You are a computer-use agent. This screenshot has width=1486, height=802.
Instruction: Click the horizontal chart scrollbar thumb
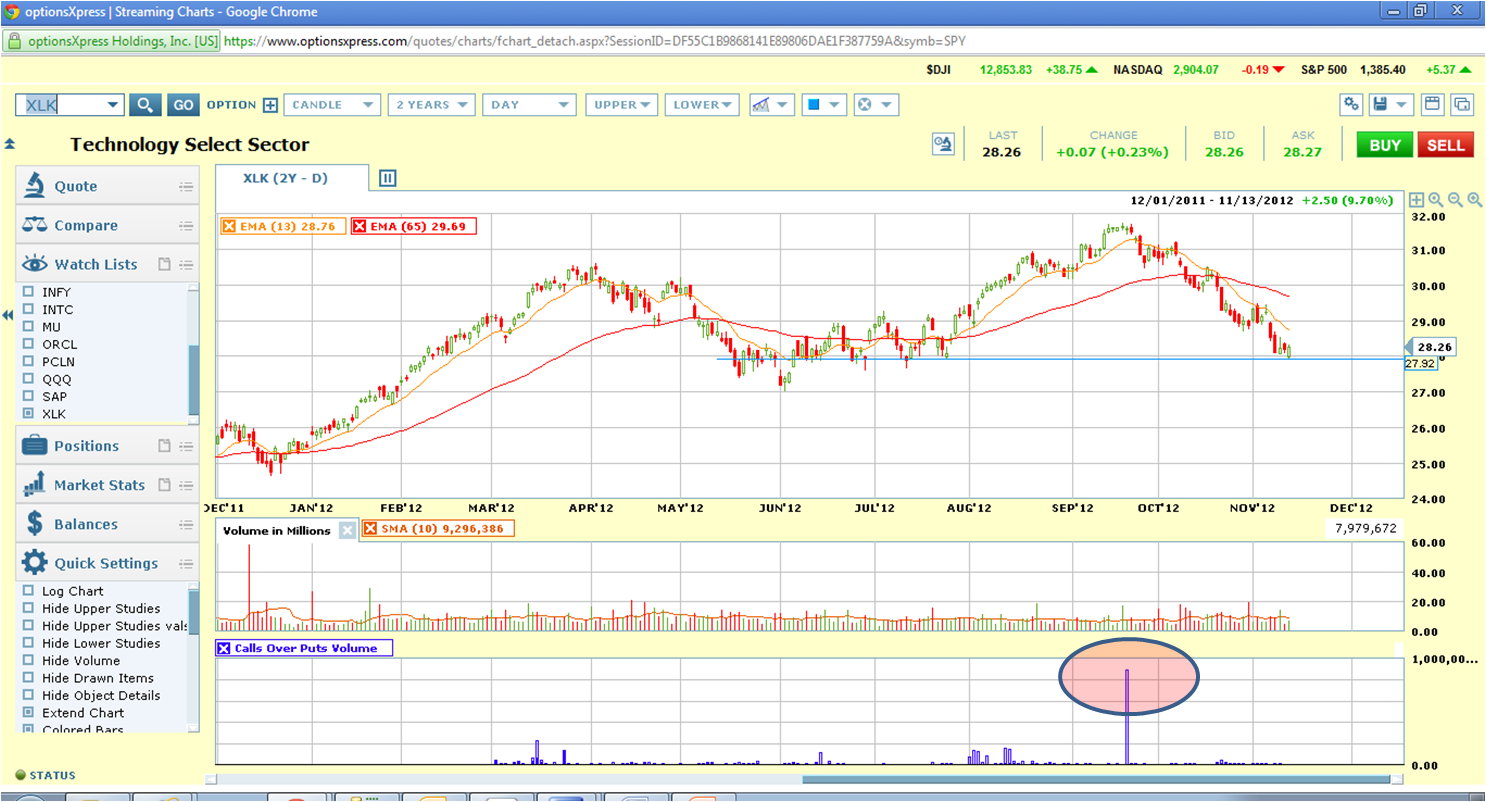click(x=1096, y=780)
